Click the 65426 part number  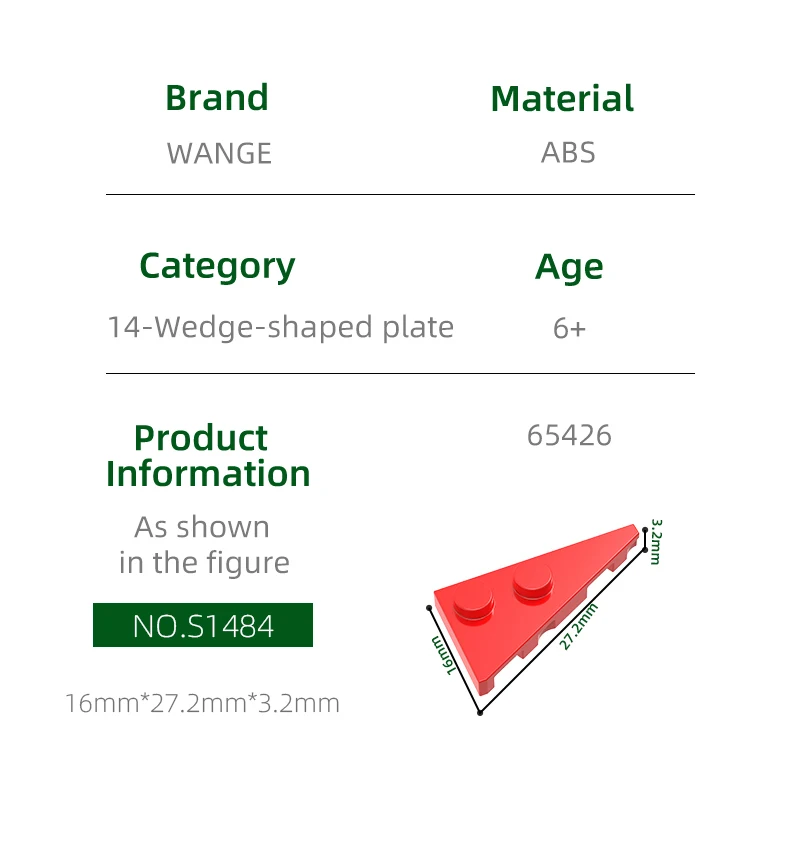tap(569, 436)
